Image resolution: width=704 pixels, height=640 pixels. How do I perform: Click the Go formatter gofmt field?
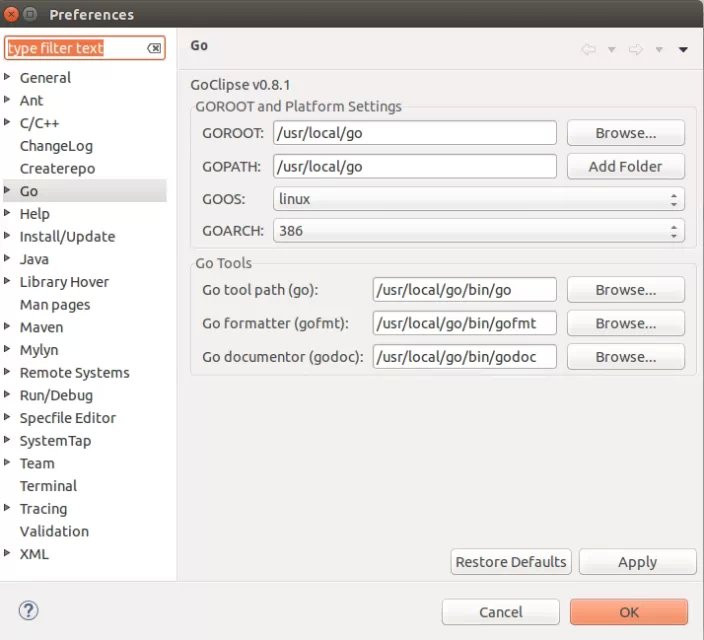(465, 323)
